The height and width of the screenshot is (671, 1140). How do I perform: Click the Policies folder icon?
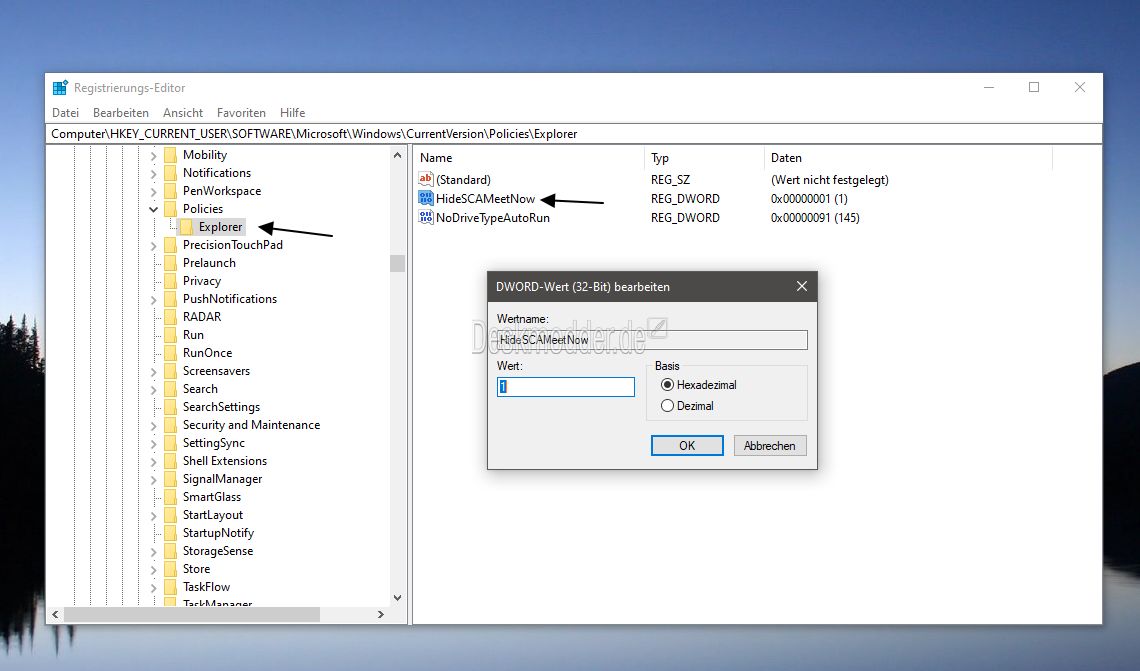point(170,209)
